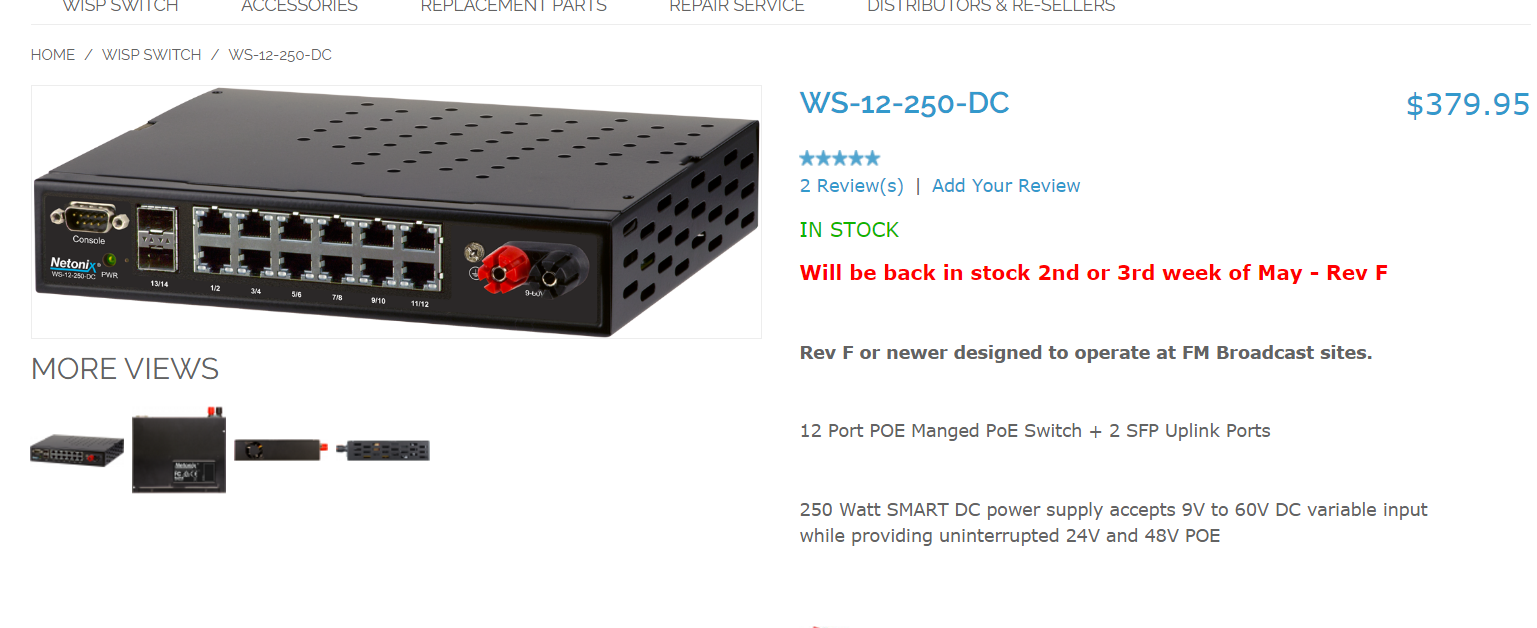
Task: View the third side-profile thumbnail
Action: 278,450
